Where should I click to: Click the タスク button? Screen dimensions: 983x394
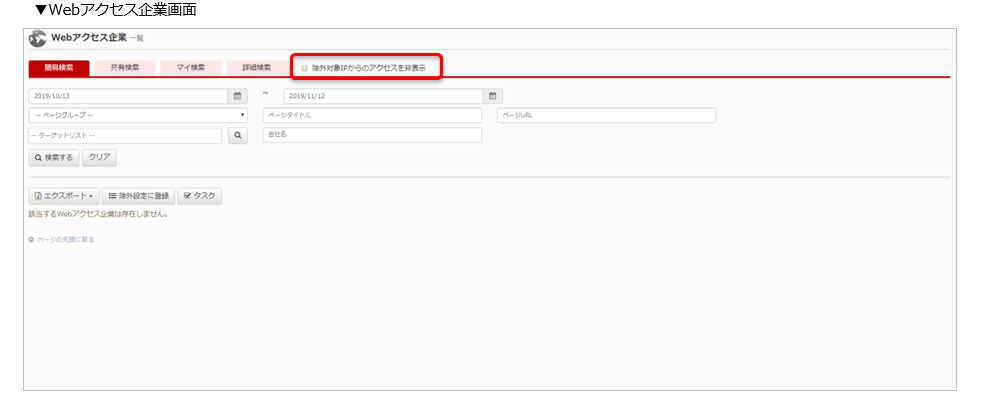click(199, 196)
